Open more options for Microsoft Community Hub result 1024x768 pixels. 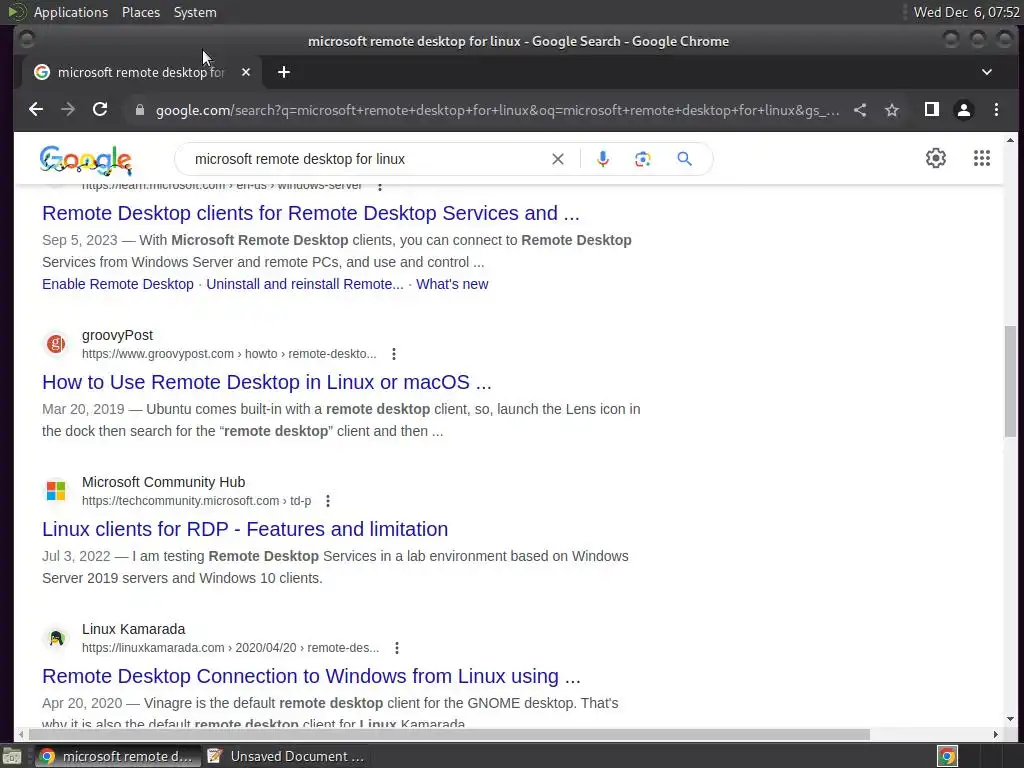328,501
